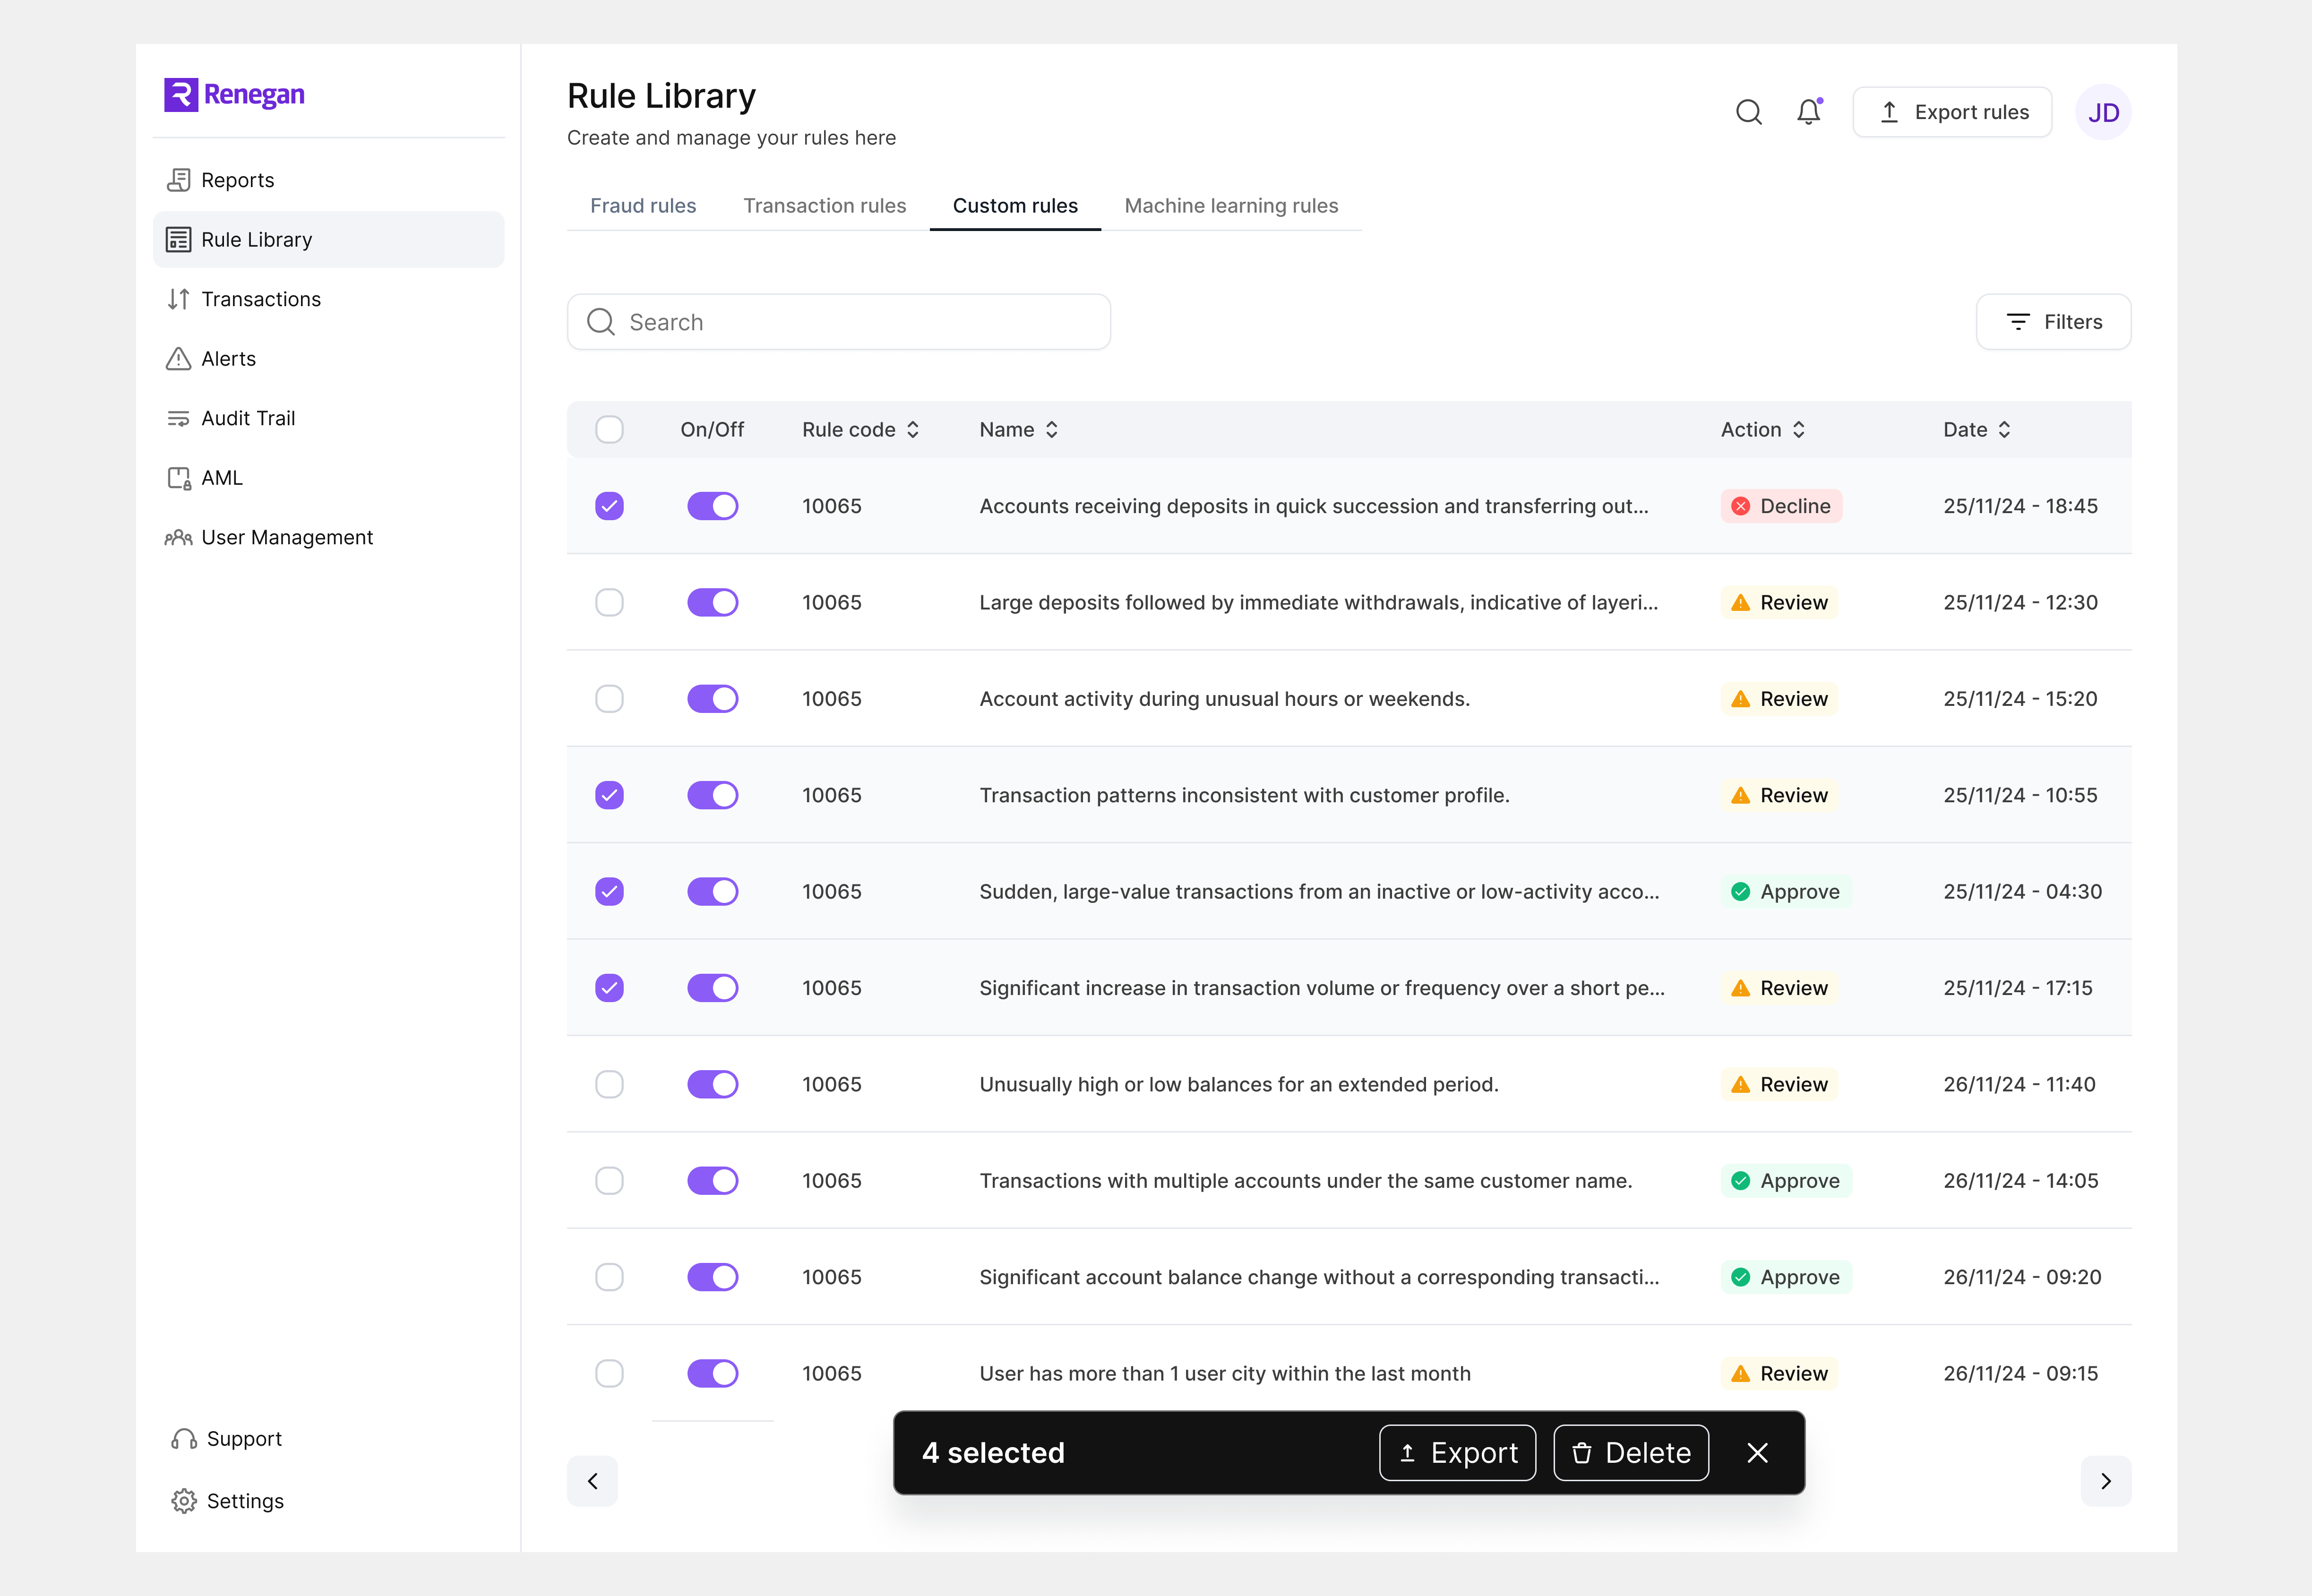The width and height of the screenshot is (2312, 1596).
Task: Click the Settings gear icon
Action: click(184, 1501)
